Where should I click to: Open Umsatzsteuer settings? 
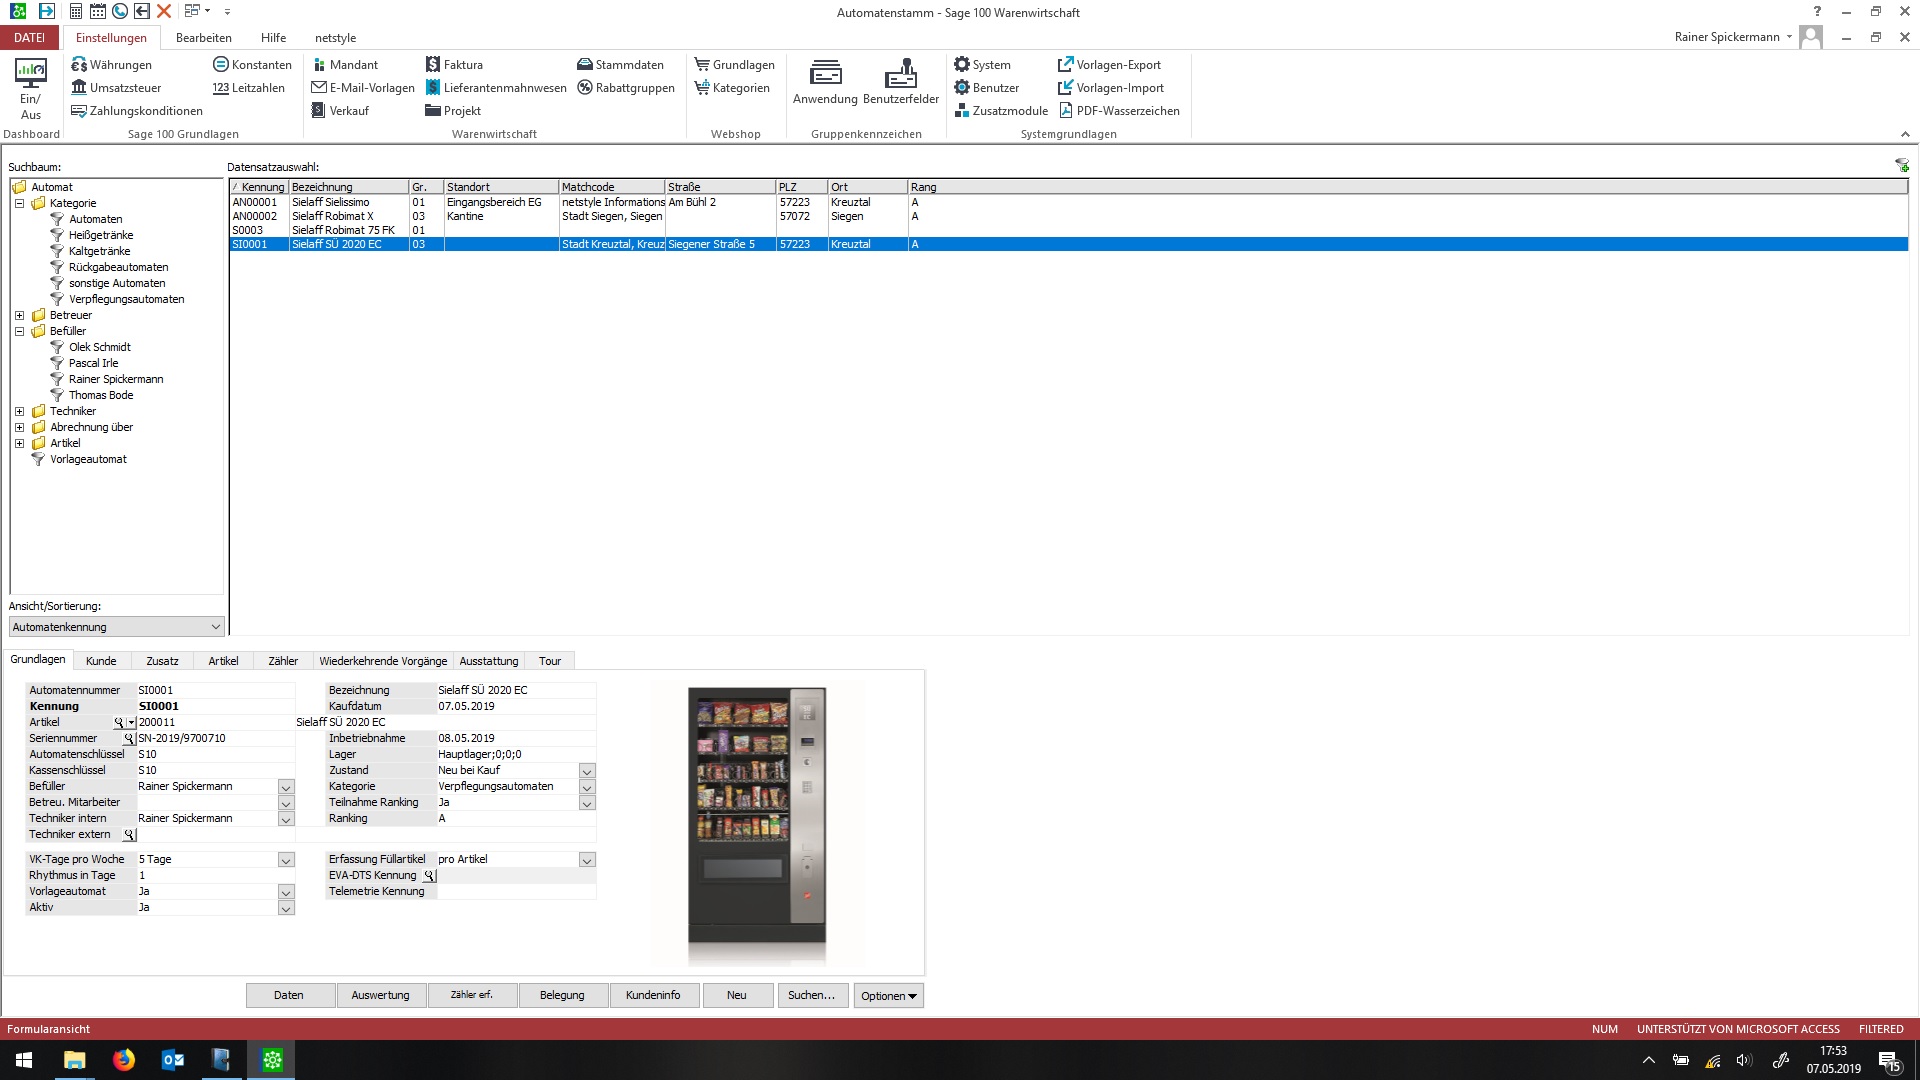click(116, 88)
